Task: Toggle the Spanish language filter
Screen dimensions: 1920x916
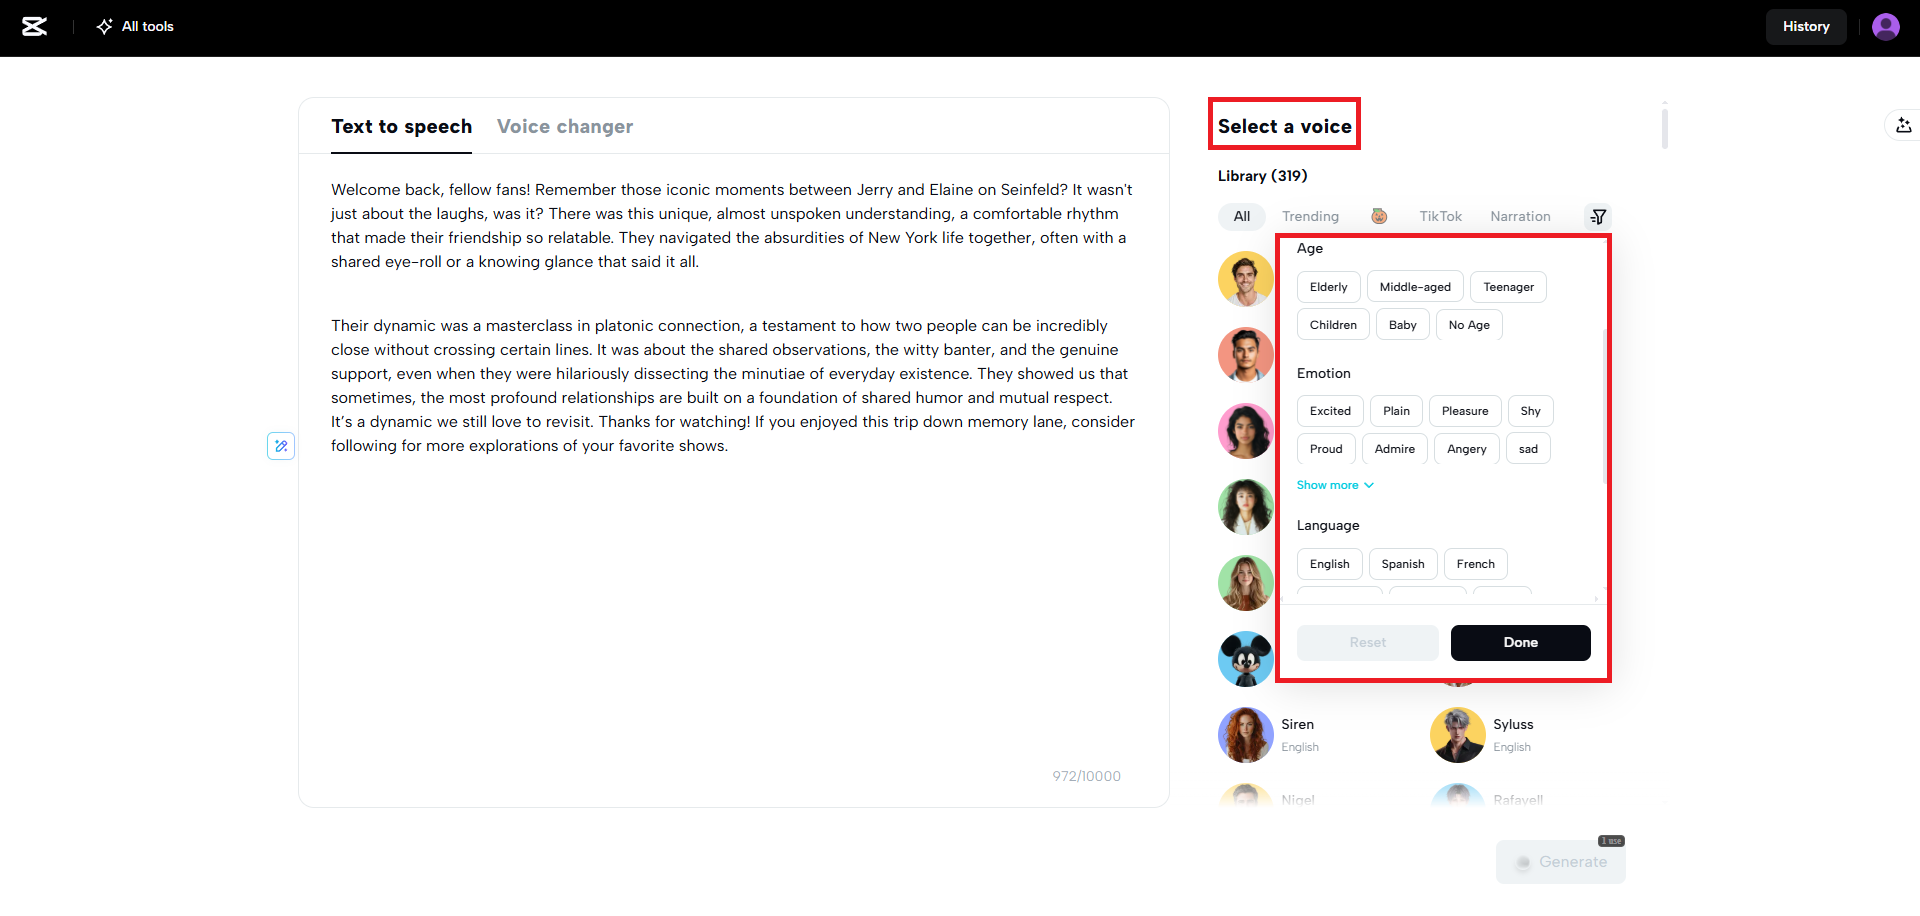Action: tap(1402, 564)
